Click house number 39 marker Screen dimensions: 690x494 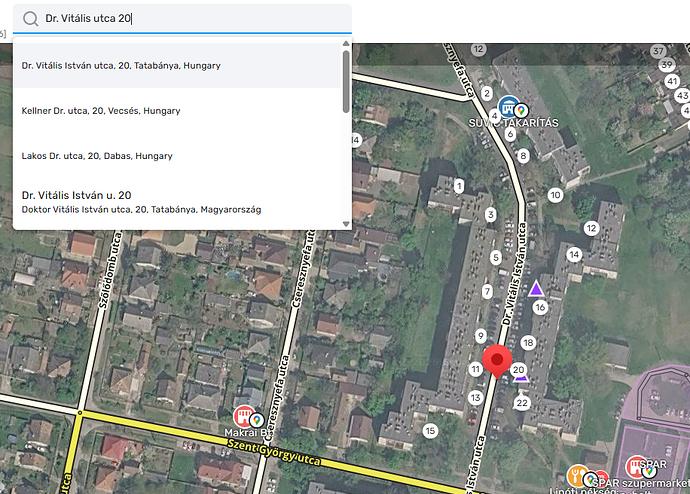point(667,65)
